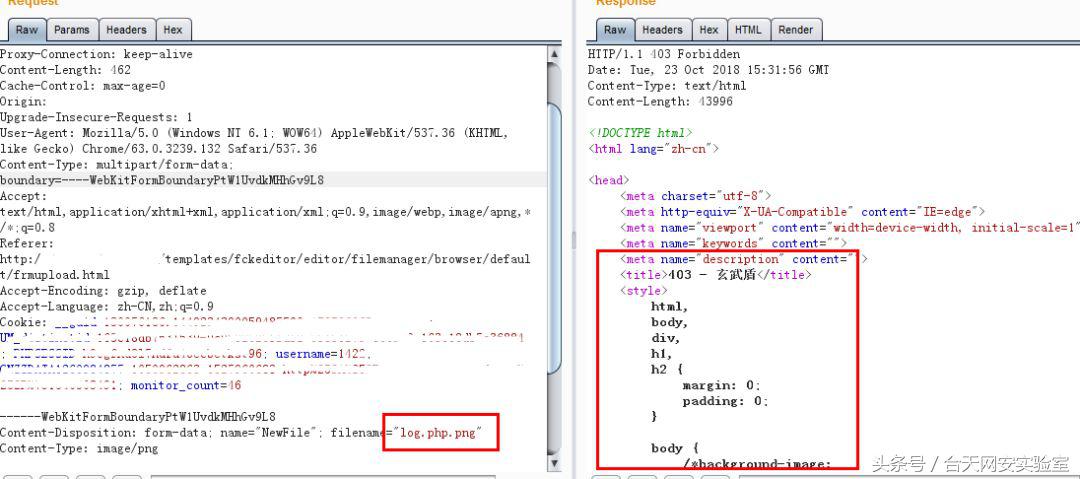Click the 'h2 {' selector line
Image resolution: width=1080 pixels, height=479 pixels.
[665, 369]
